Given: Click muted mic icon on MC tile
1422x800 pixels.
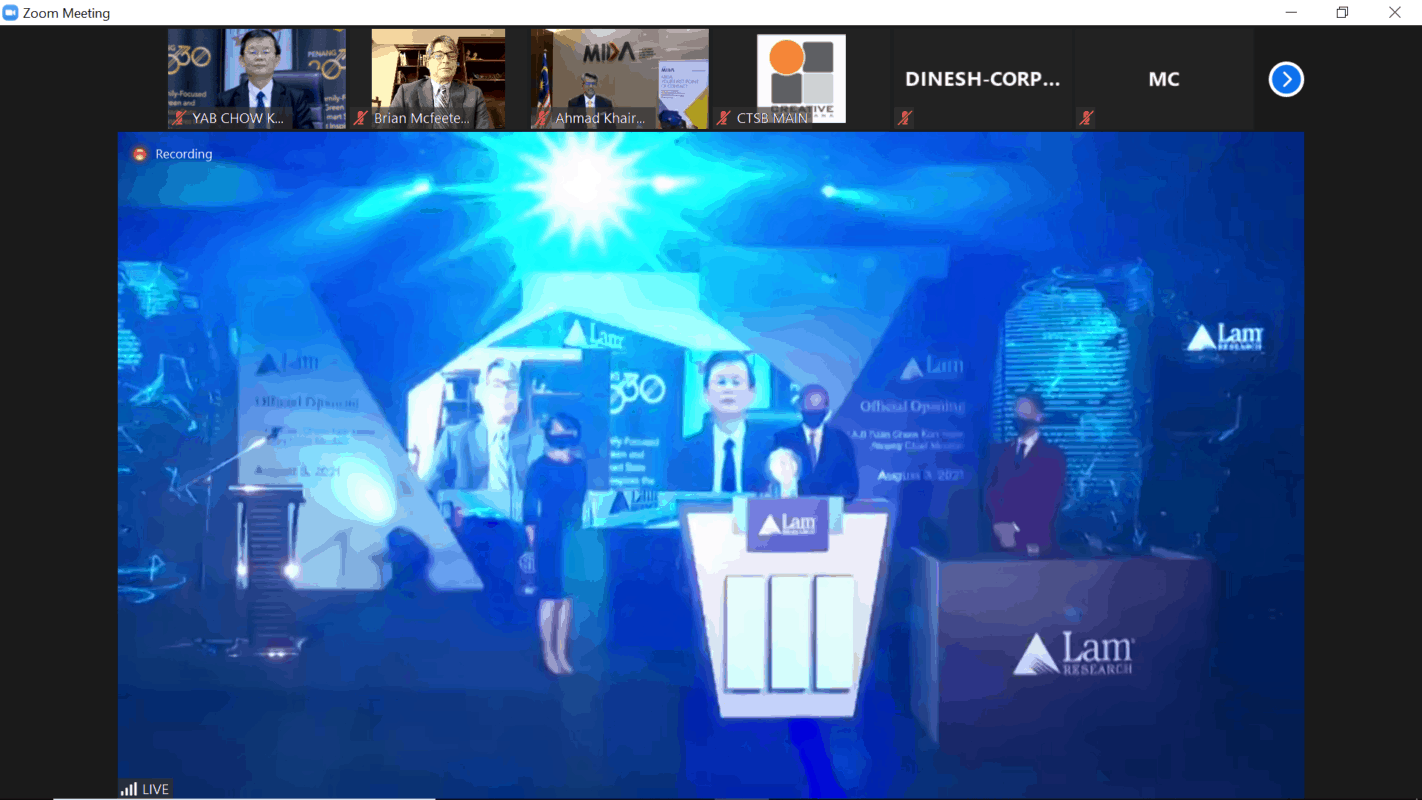Looking at the screenshot, I should 1085,118.
